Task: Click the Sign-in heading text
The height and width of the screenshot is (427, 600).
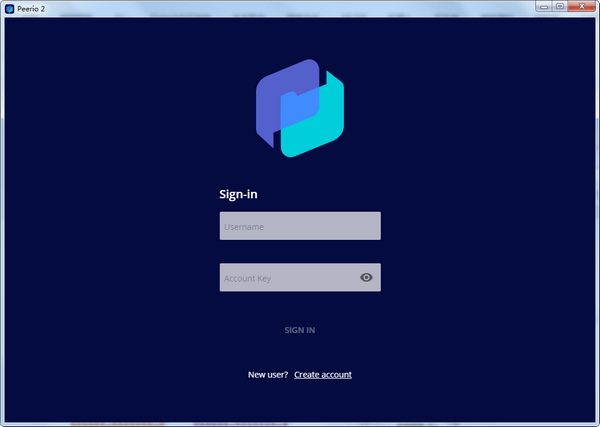Action: pos(239,195)
